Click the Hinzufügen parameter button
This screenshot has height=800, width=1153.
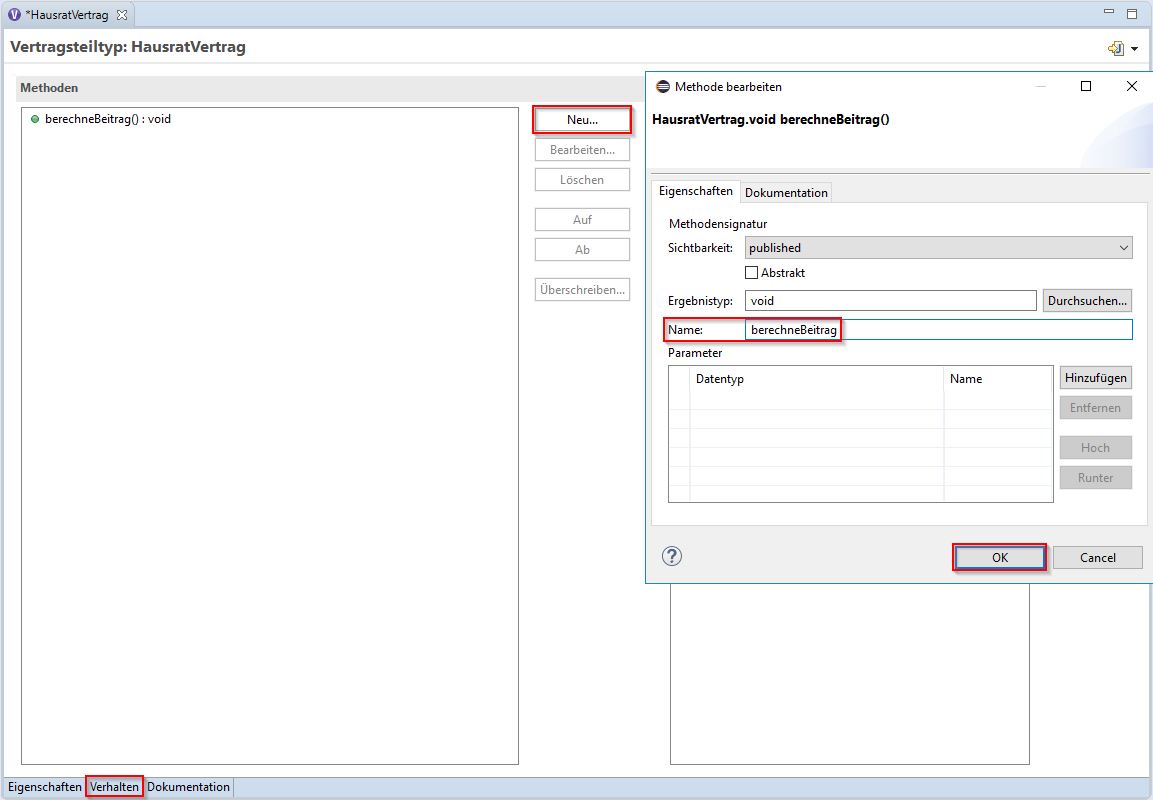coord(1096,378)
